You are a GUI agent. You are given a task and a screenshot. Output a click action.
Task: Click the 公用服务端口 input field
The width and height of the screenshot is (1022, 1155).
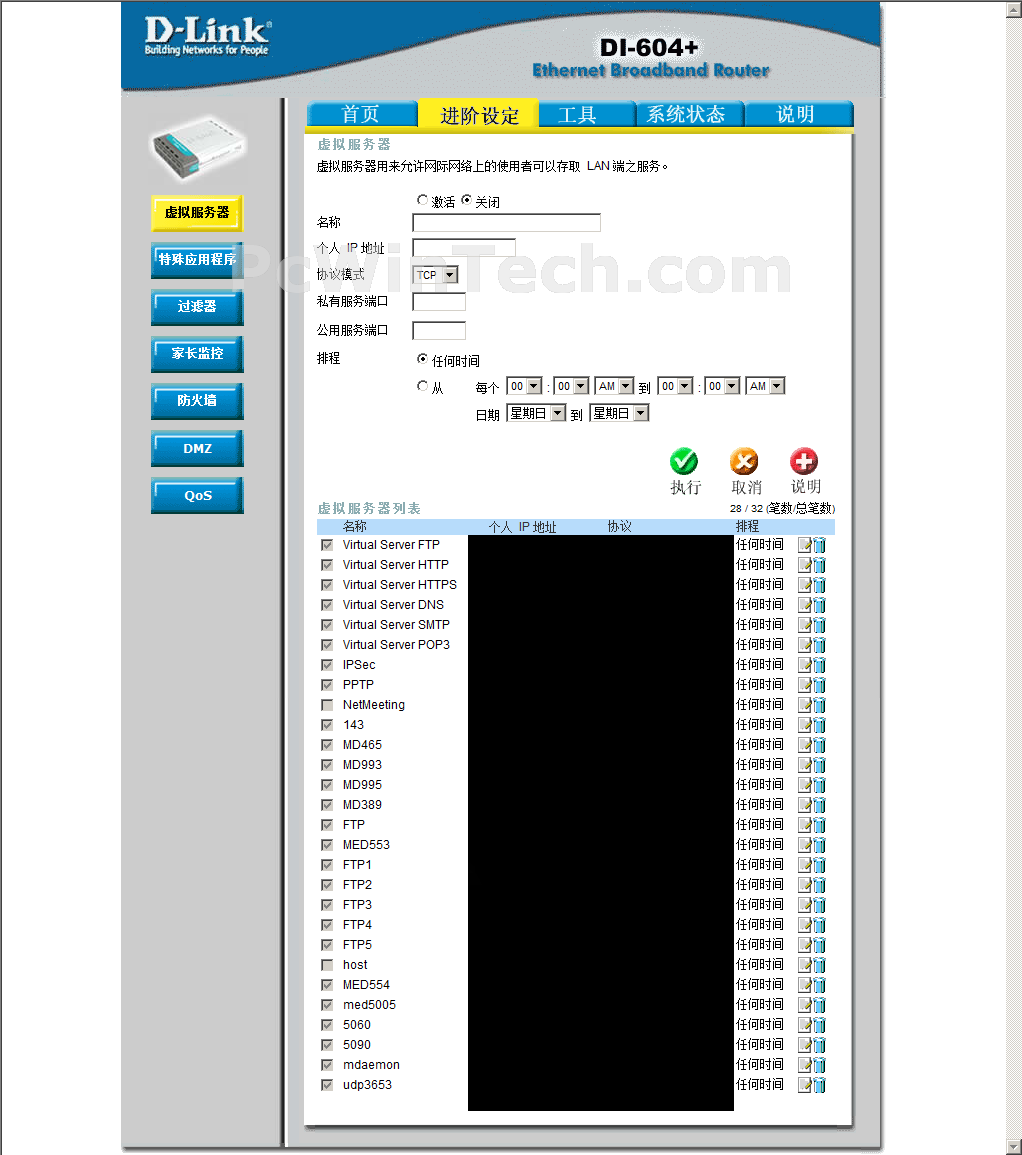439,330
